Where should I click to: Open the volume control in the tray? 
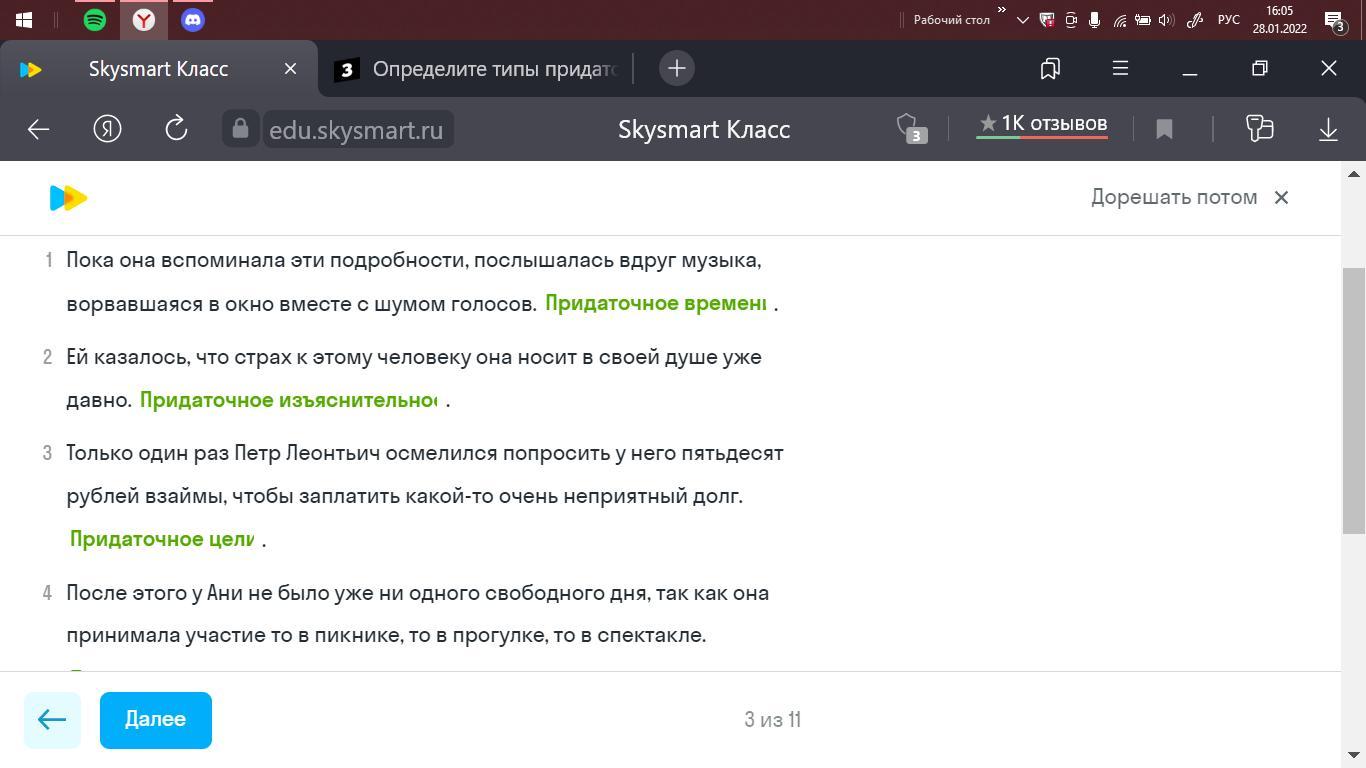[x=1167, y=19]
